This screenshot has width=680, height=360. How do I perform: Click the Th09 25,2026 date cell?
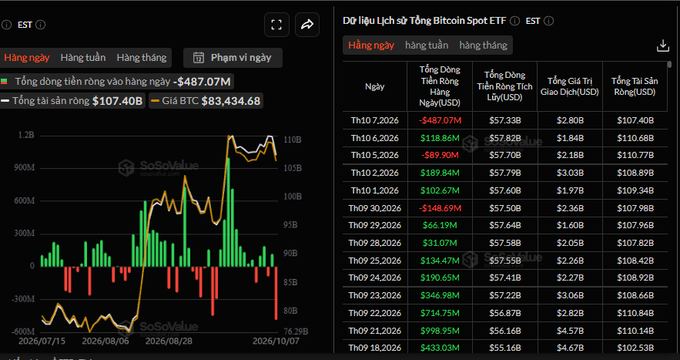(x=375, y=261)
